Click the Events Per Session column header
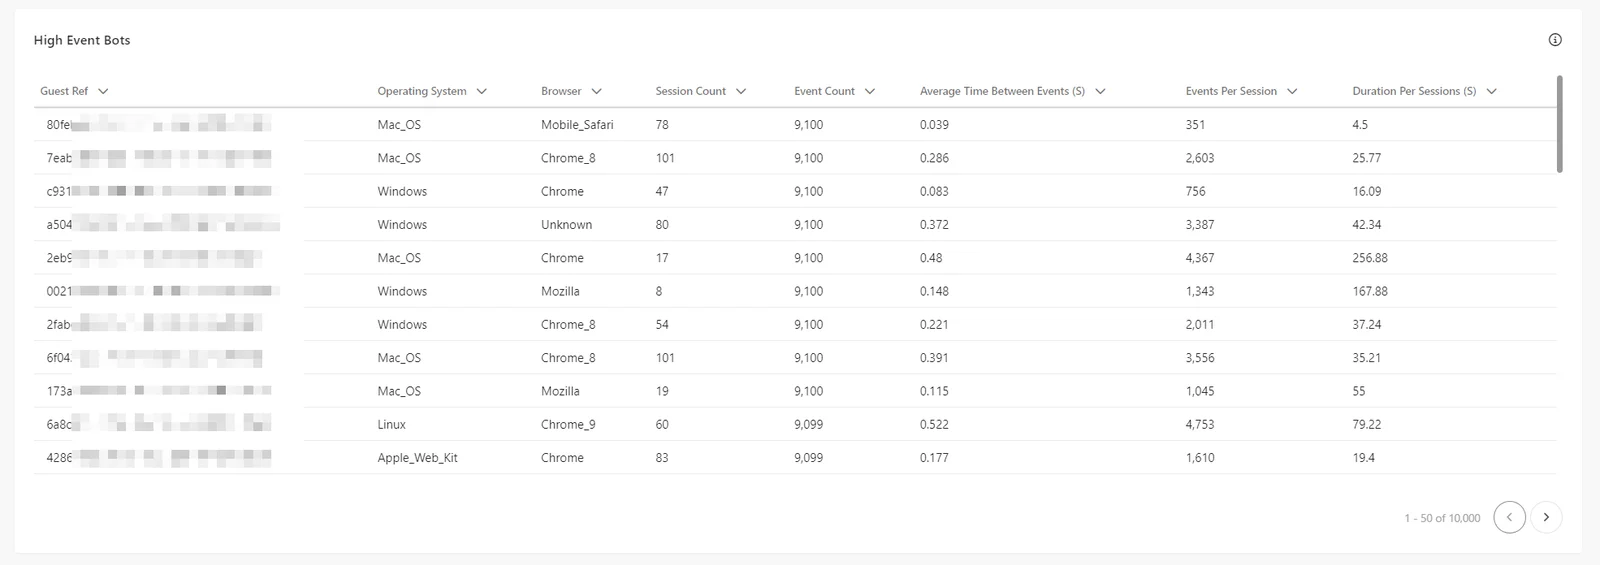The width and height of the screenshot is (1600, 565). click(1231, 91)
